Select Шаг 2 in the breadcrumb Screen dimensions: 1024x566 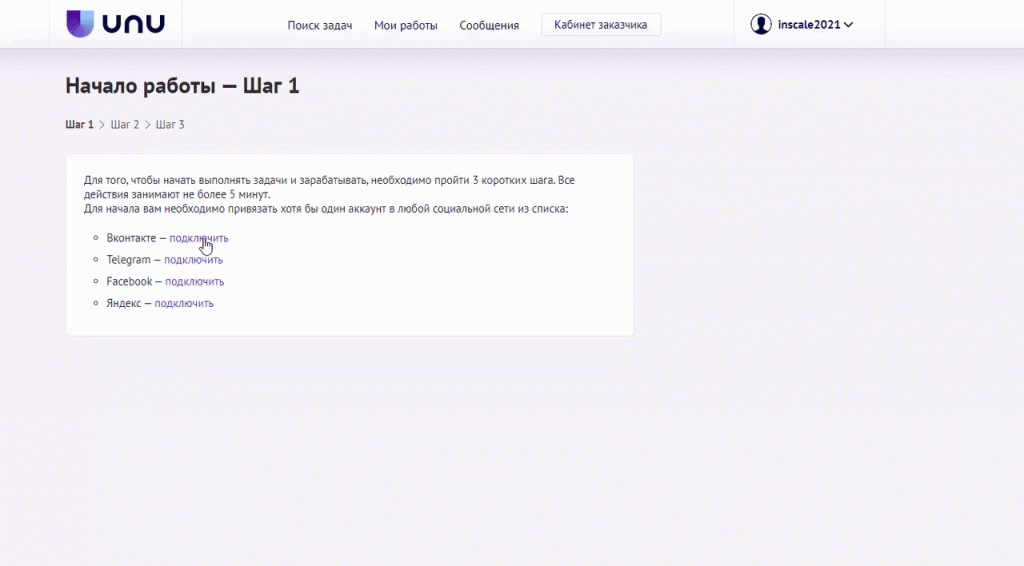(125, 125)
